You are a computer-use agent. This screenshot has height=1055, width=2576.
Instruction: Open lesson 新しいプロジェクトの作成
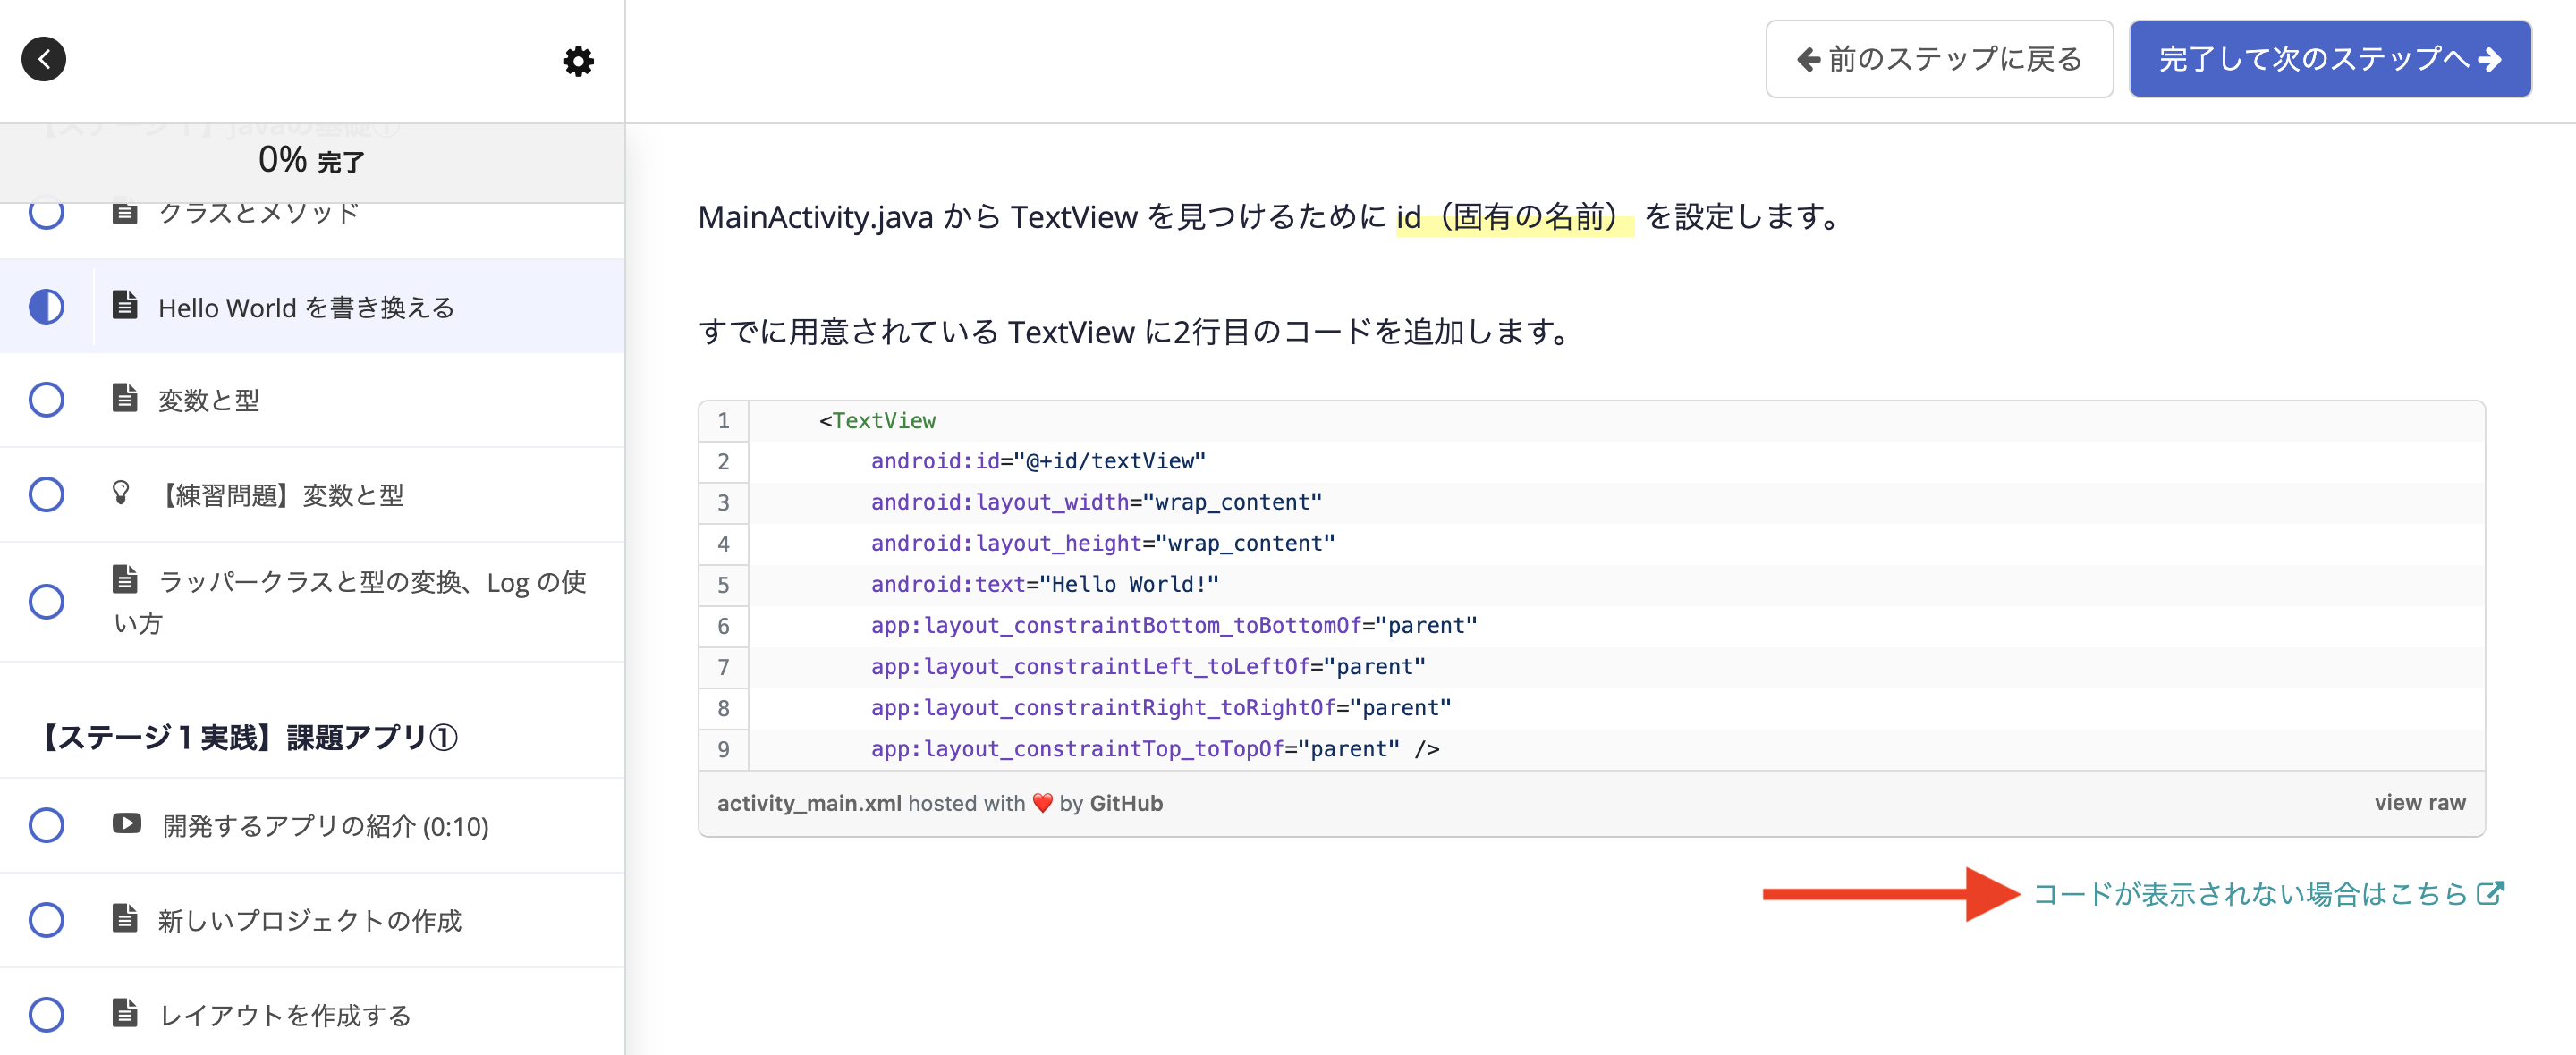click(312, 920)
